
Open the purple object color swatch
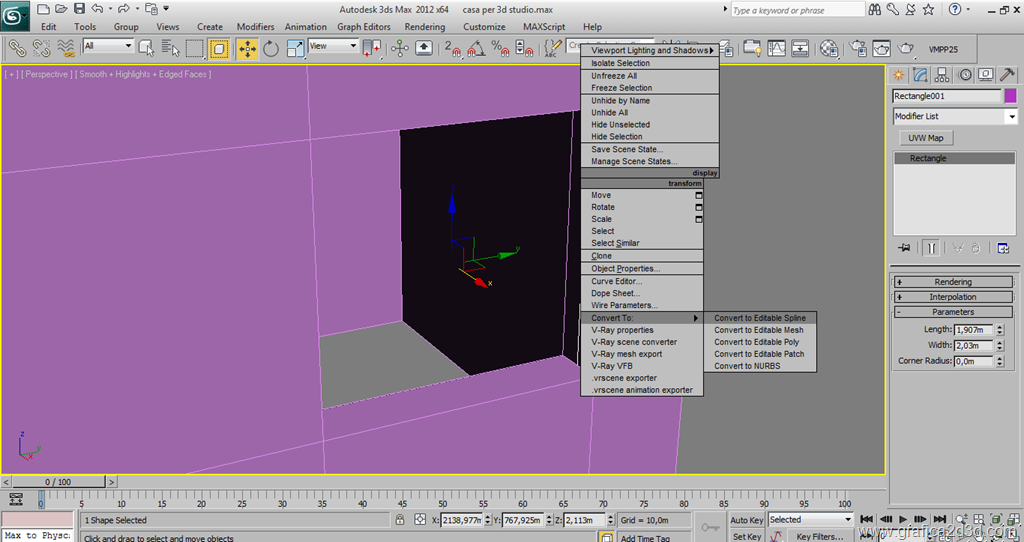coord(1010,96)
